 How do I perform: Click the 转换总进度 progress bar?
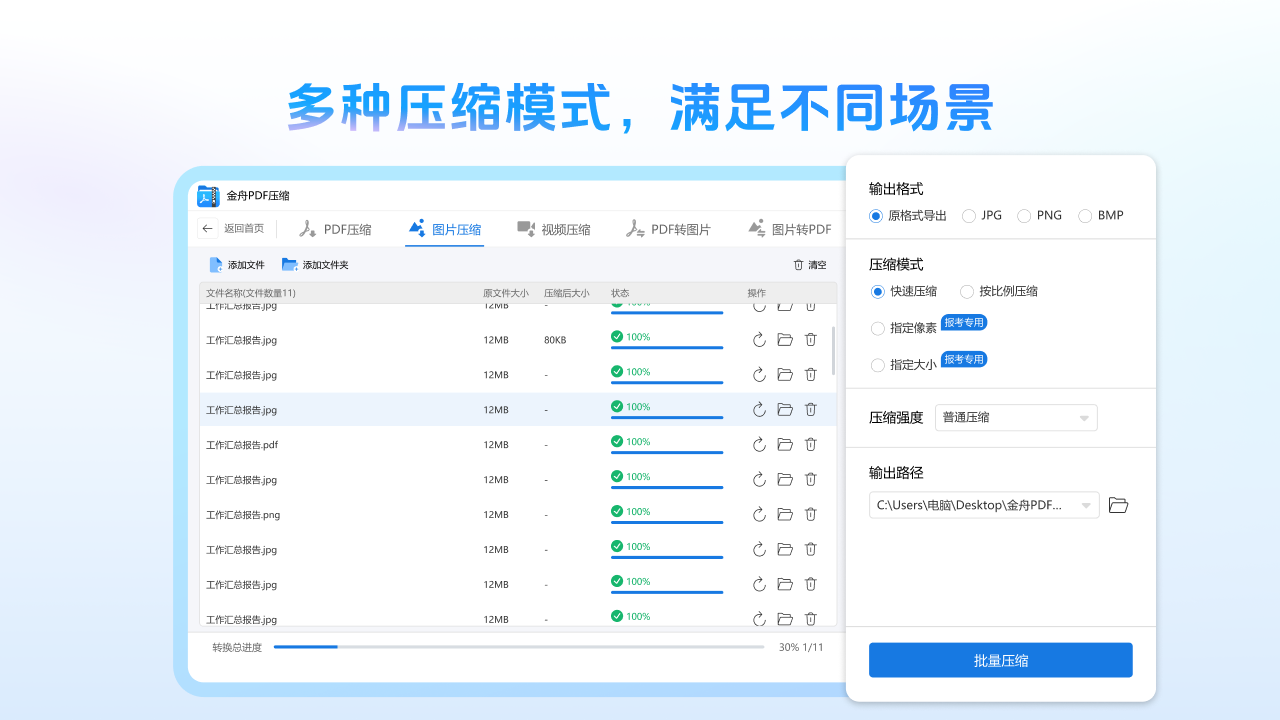(519, 646)
